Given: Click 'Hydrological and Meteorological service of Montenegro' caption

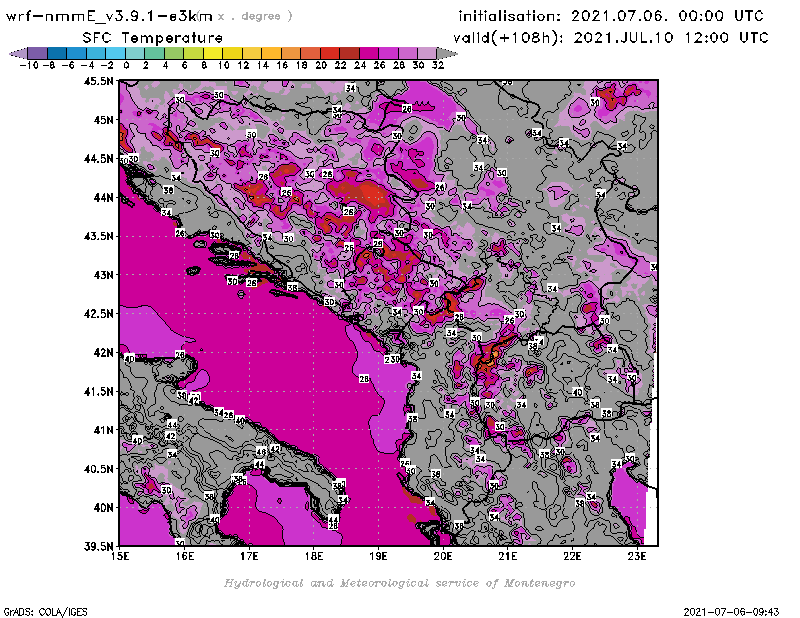Looking at the screenshot, I should (399, 583).
